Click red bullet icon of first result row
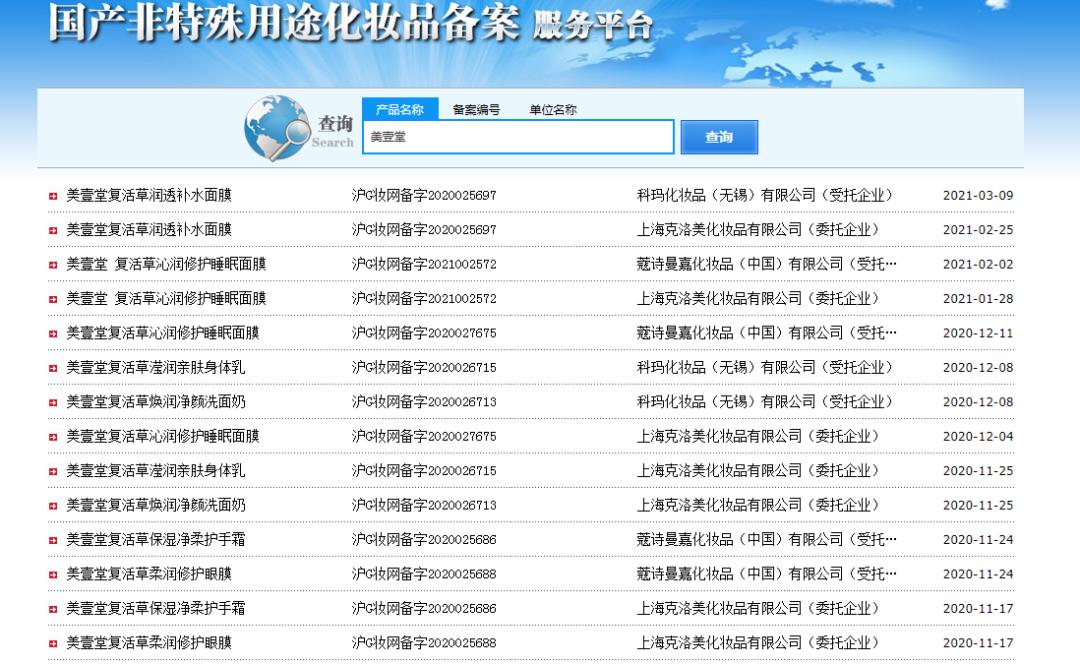The width and height of the screenshot is (1080, 664). [x=53, y=196]
